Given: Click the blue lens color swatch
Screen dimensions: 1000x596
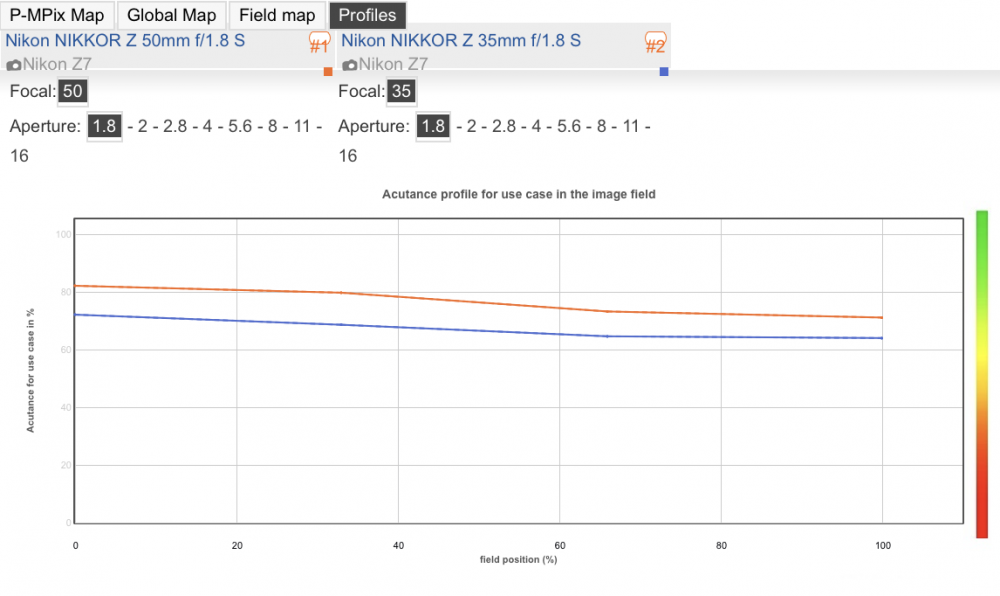Looking at the screenshot, I should pos(663,71).
